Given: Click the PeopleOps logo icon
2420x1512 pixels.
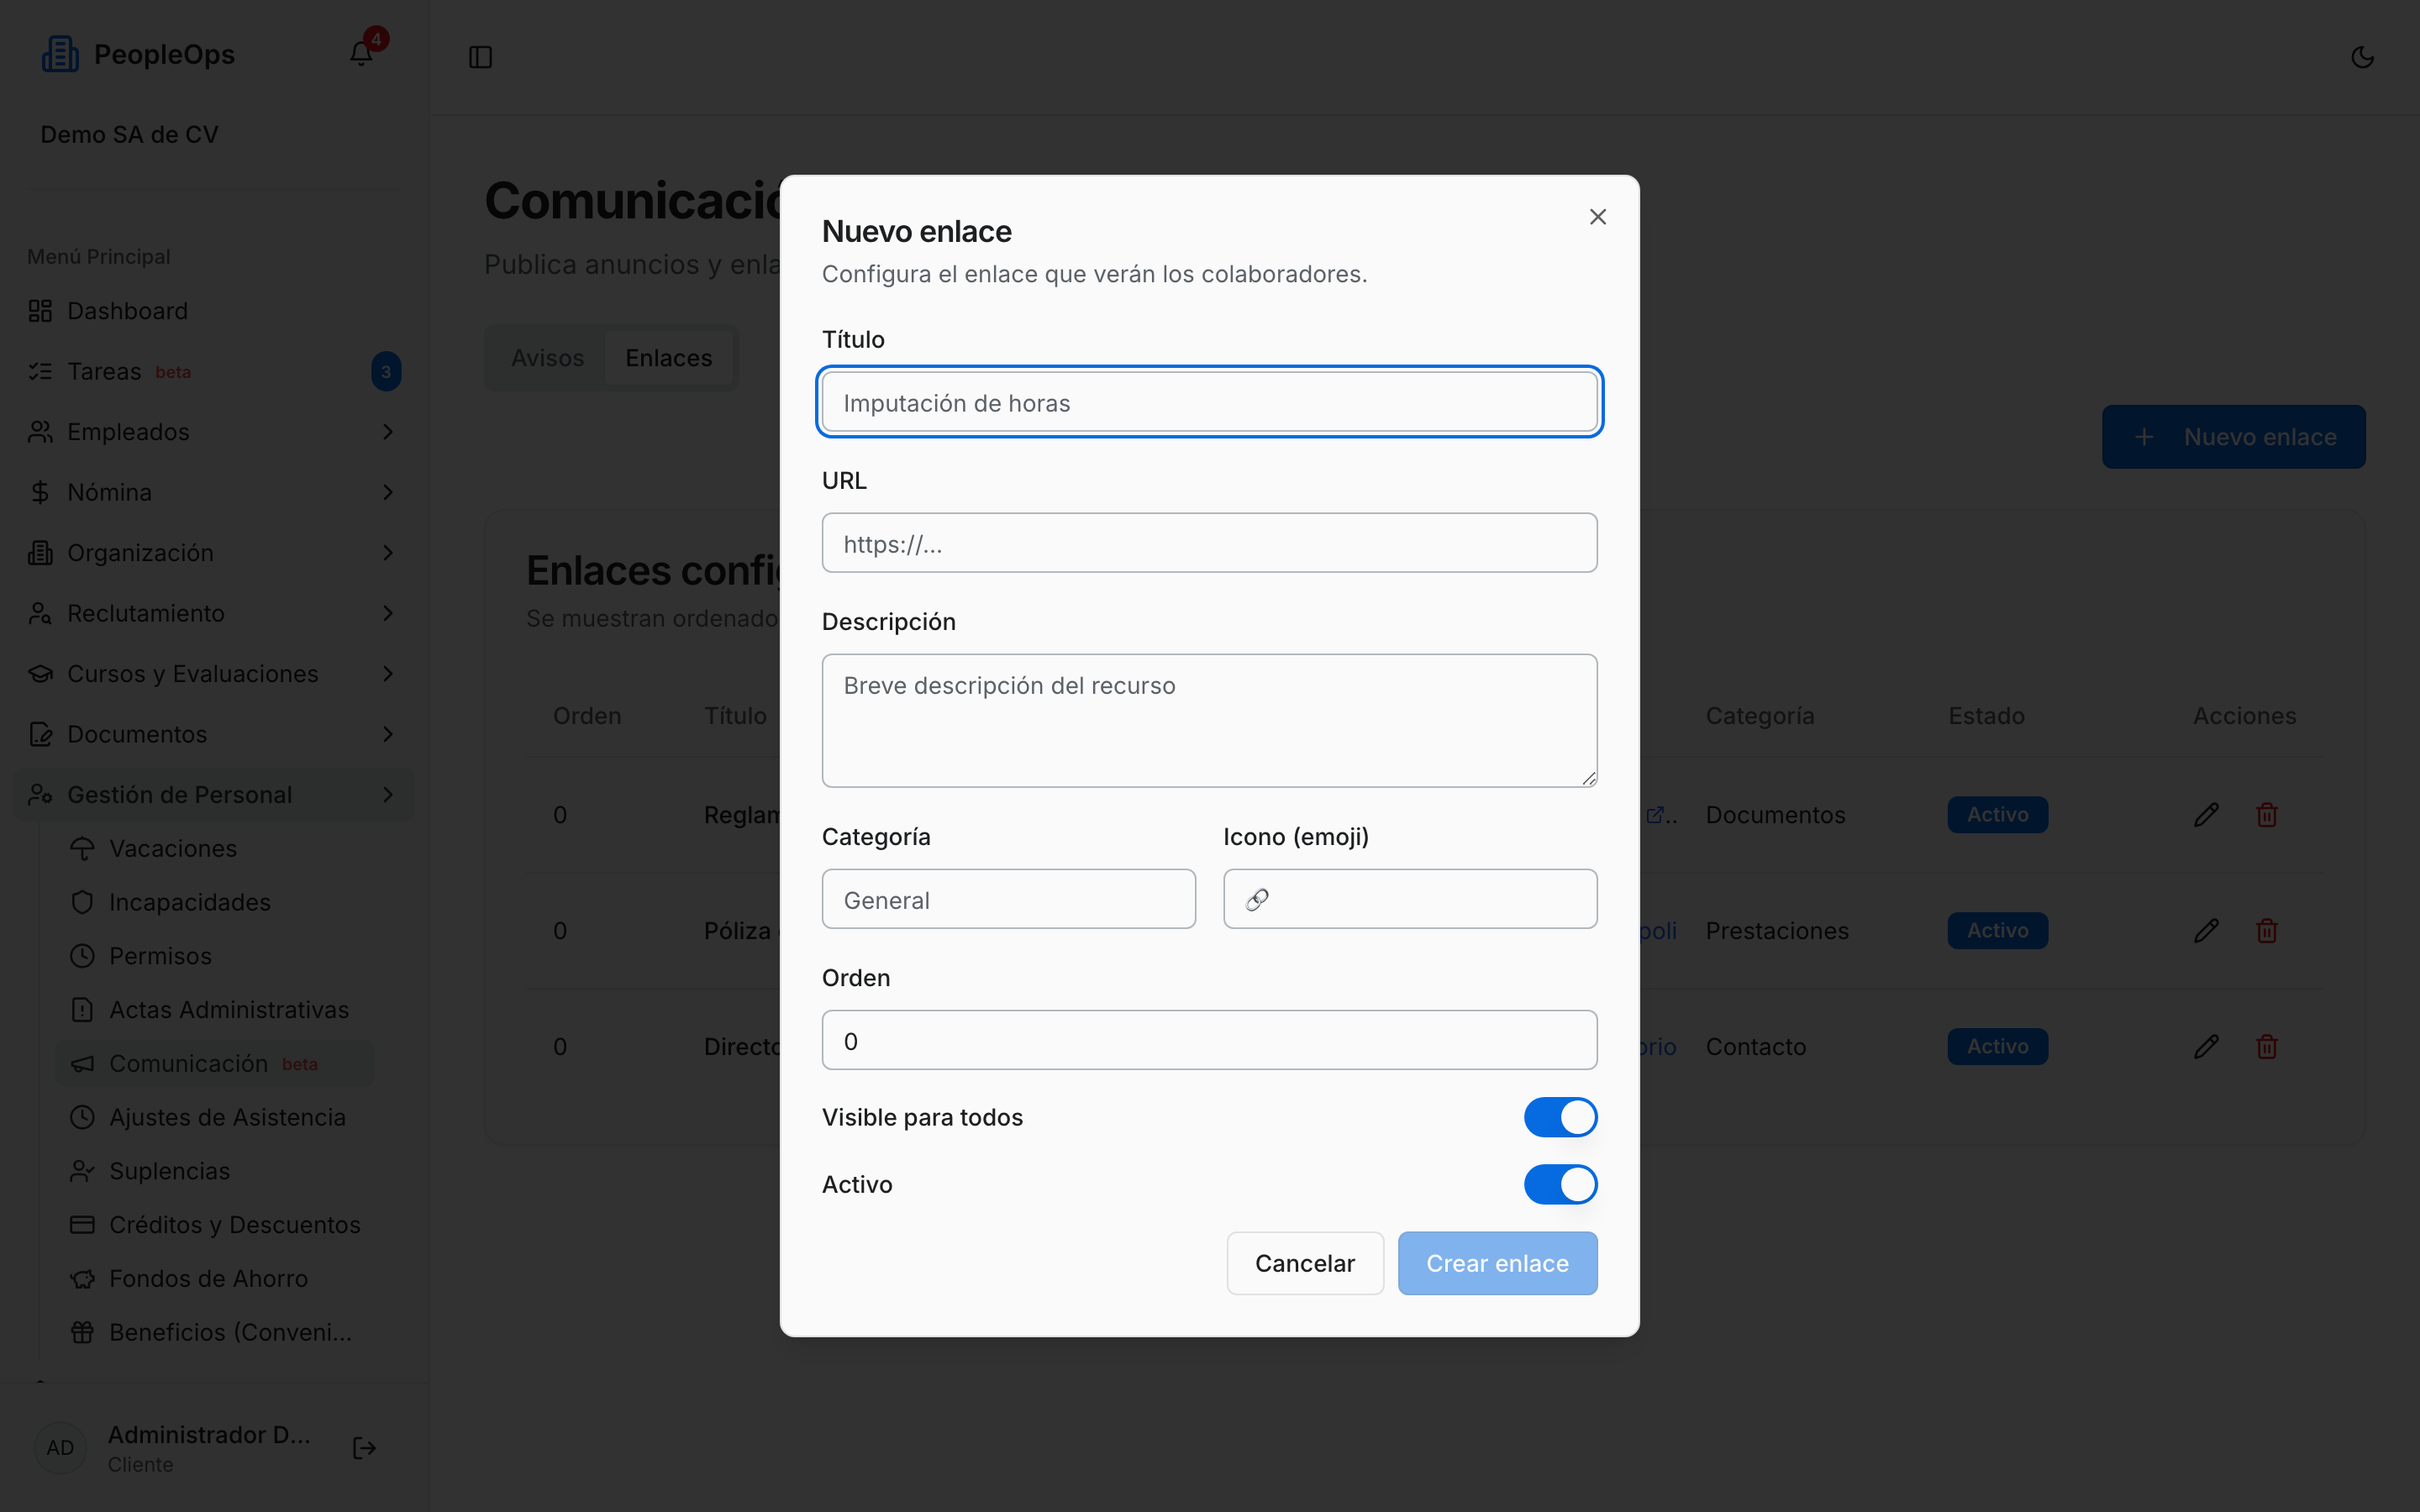Looking at the screenshot, I should coord(60,54).
